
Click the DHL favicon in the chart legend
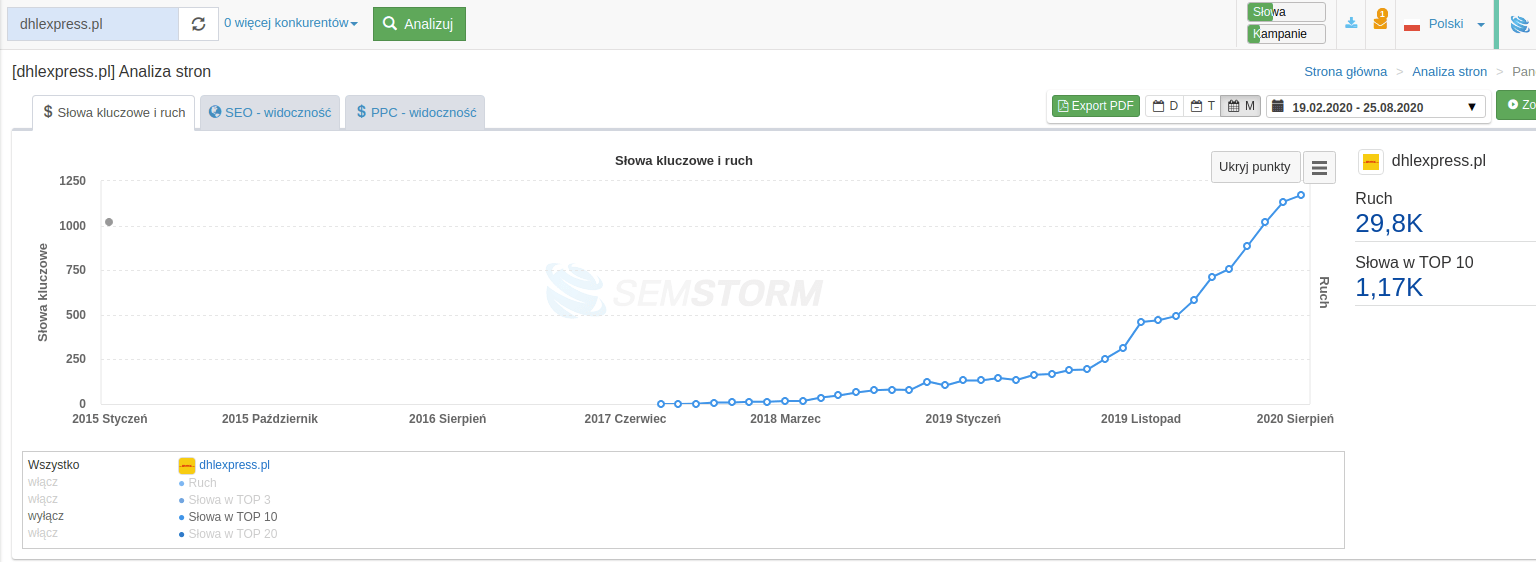click(x=186, y=465)
